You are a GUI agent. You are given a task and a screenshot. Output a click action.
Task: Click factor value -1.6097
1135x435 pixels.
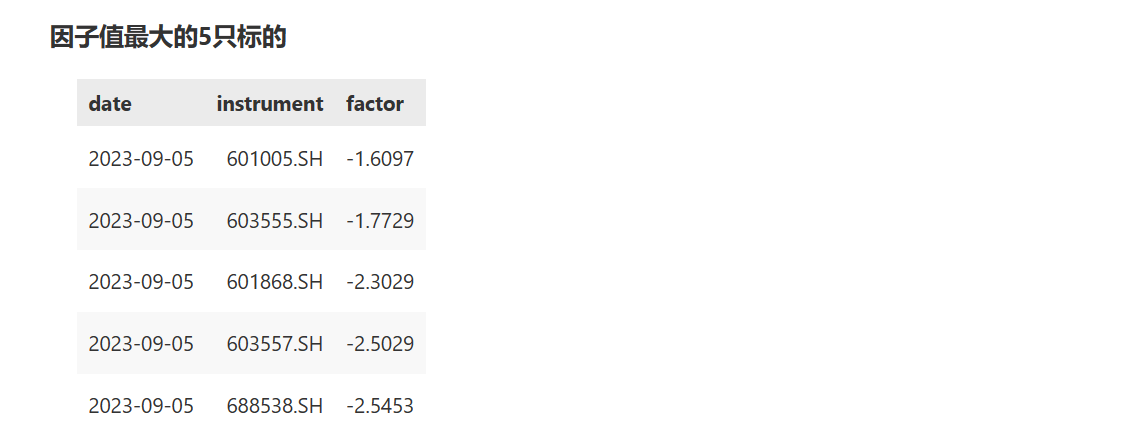[380, 158]
